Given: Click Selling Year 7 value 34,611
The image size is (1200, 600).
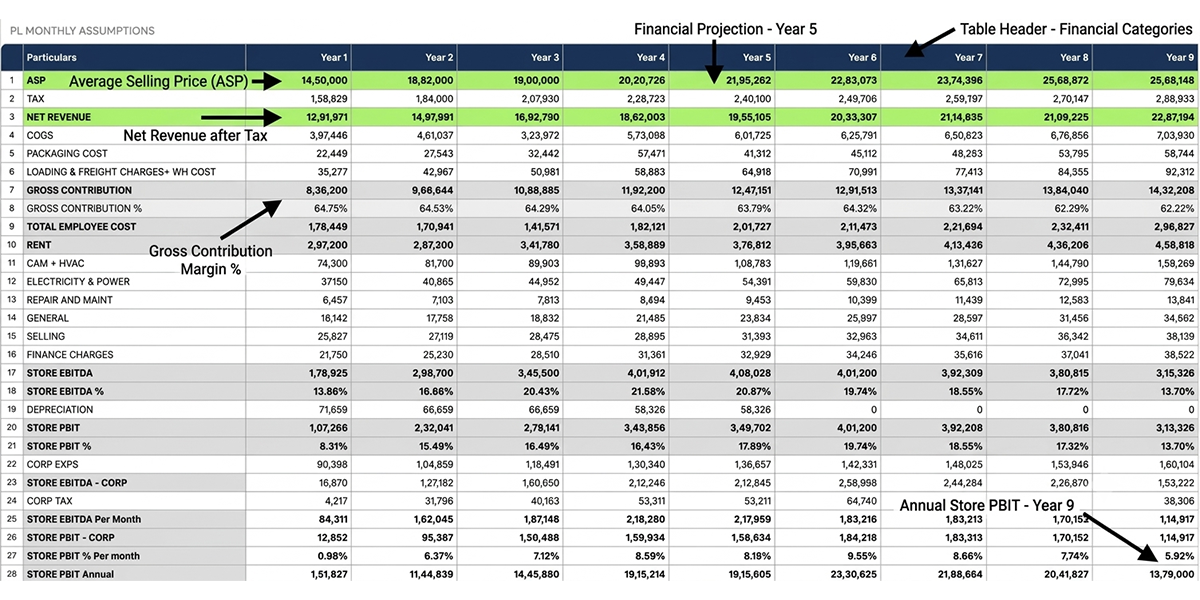Looking at the screenshot, I should click(x=966, y=337).
